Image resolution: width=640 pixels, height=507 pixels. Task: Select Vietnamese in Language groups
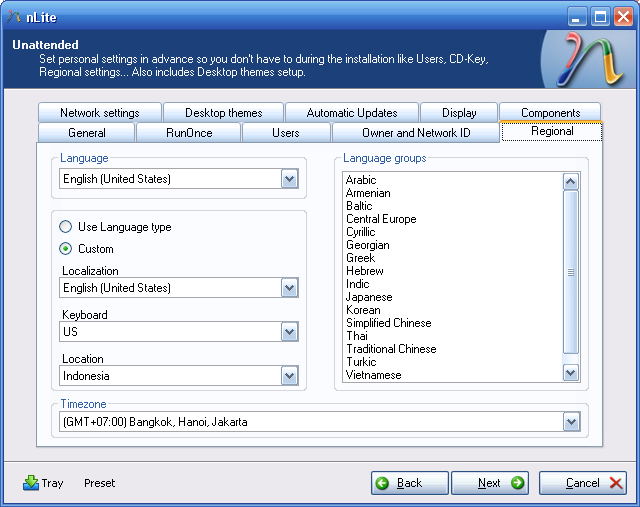click(373, 375)
